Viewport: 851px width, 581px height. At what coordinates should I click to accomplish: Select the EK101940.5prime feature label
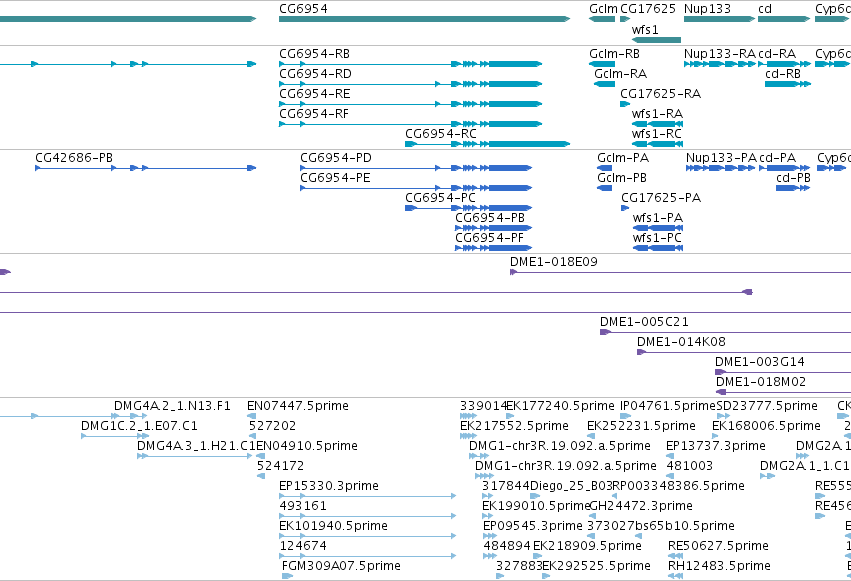click(333, 527)
